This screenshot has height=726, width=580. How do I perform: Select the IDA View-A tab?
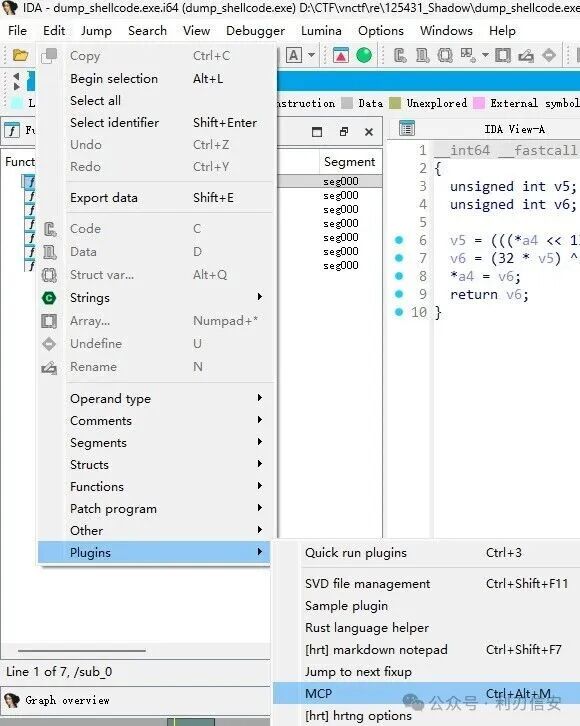(x=514, y=129)
